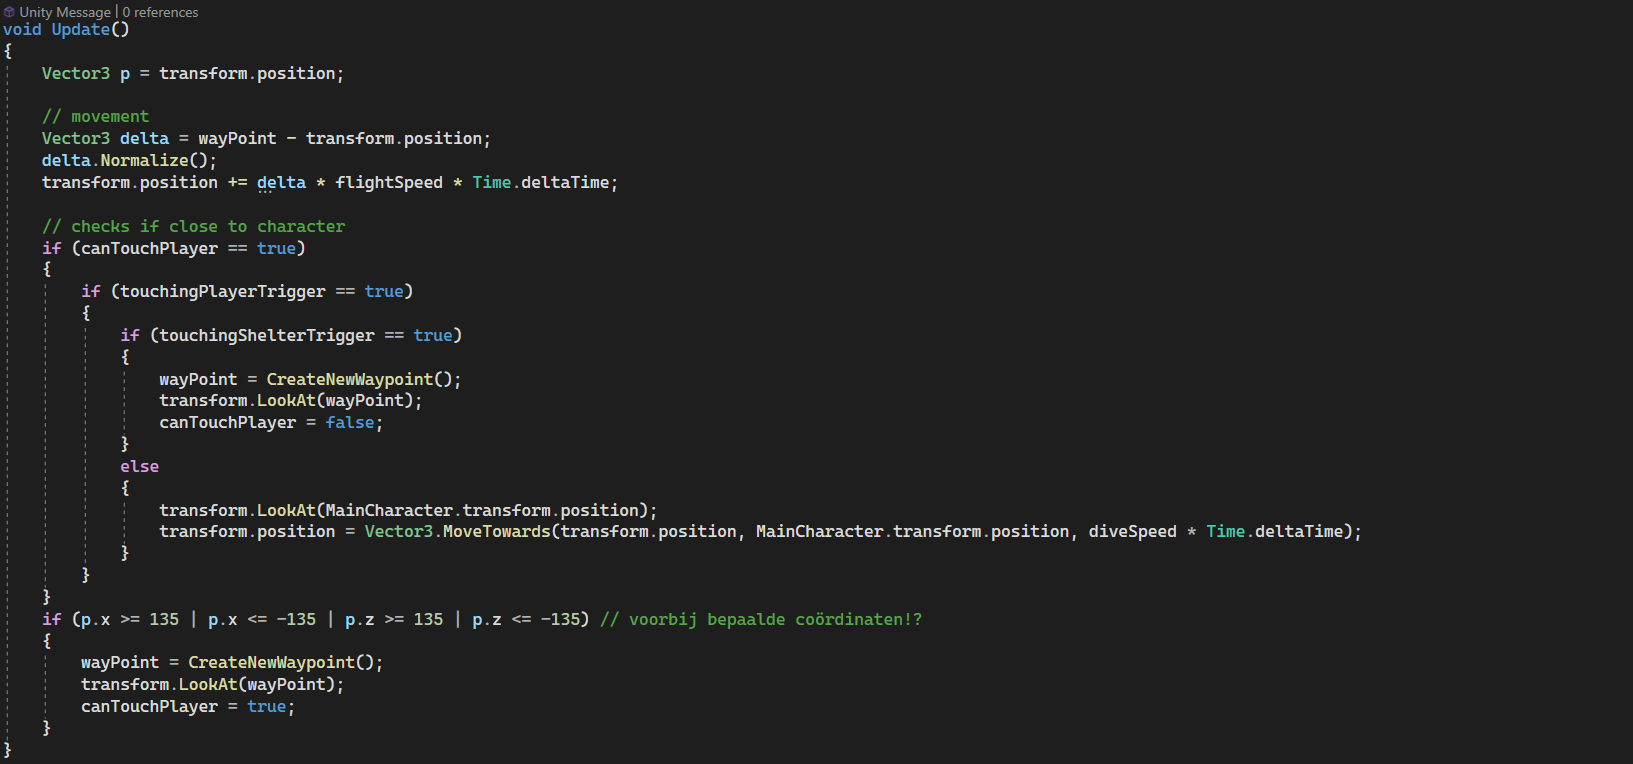Click the dotted-underlined delta in the += line
The height and width of the screenshot is (764, 1633).
pos(281,182)
